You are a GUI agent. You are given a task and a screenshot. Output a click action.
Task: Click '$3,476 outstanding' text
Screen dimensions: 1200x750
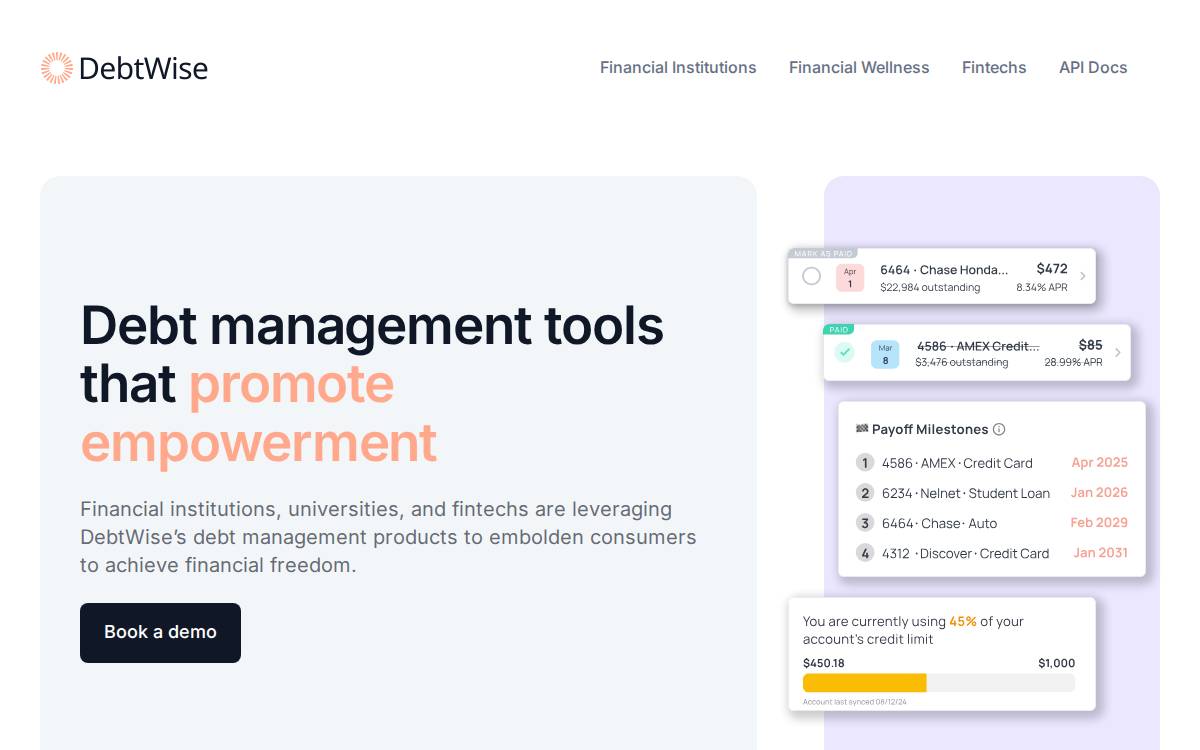click(x=962, y=362)
